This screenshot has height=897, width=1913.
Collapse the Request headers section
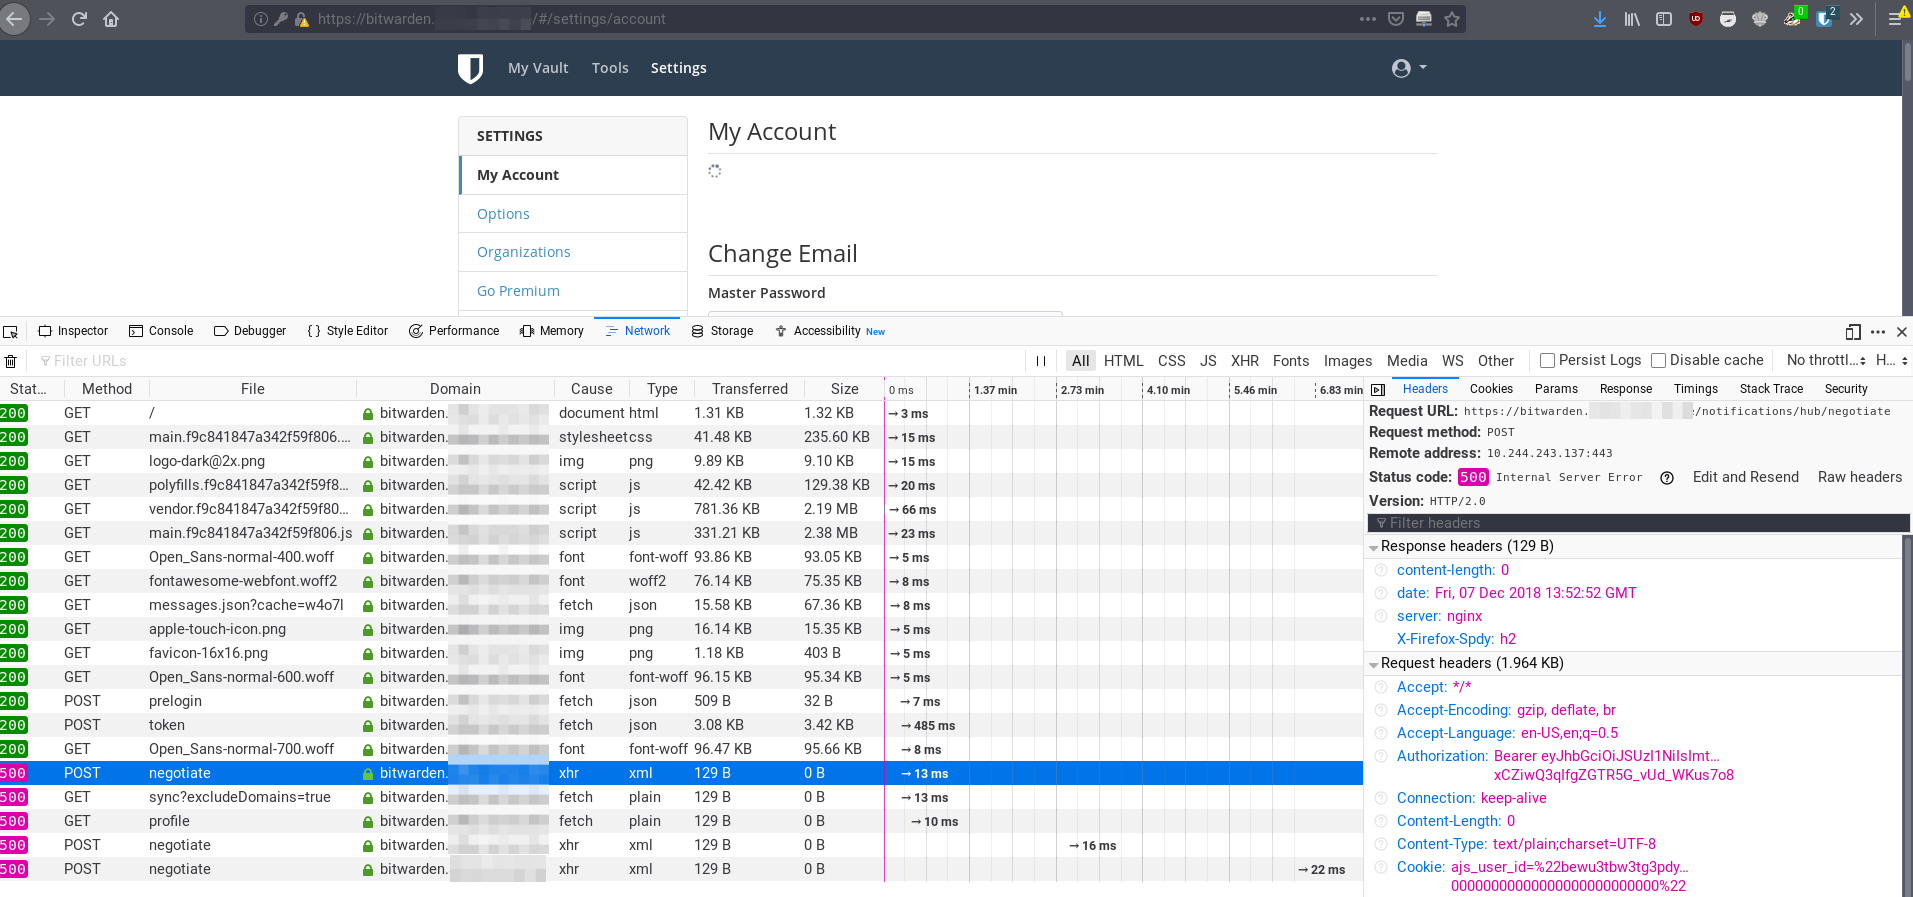1374,664
